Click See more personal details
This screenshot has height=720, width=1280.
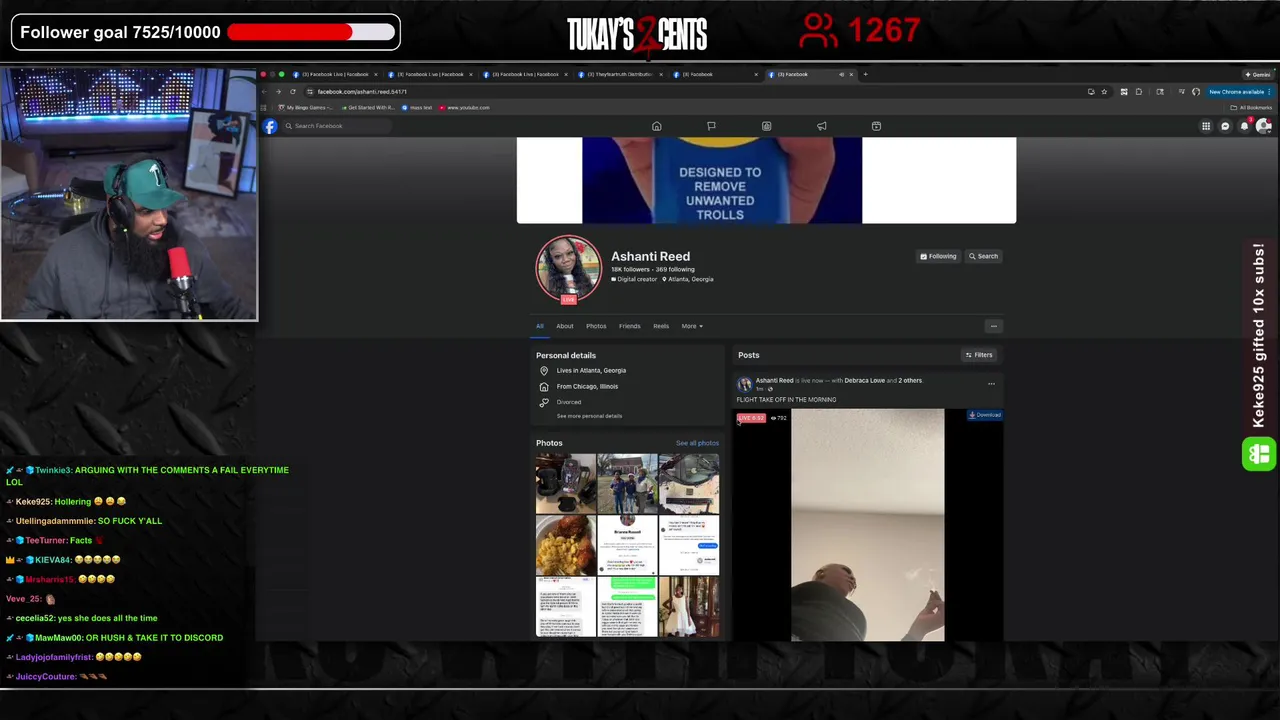pos(589,416)
